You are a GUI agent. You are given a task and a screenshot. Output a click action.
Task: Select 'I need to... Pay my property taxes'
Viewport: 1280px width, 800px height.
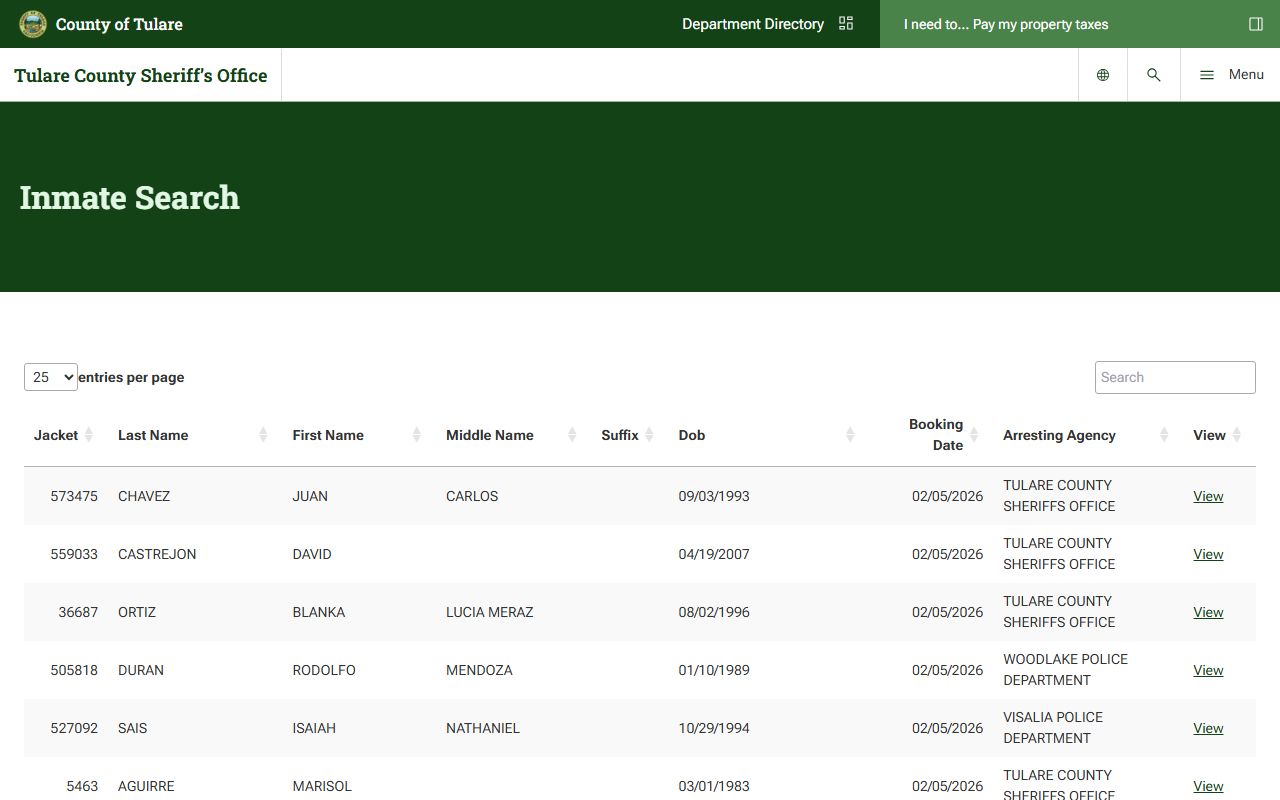[1005, 24]
